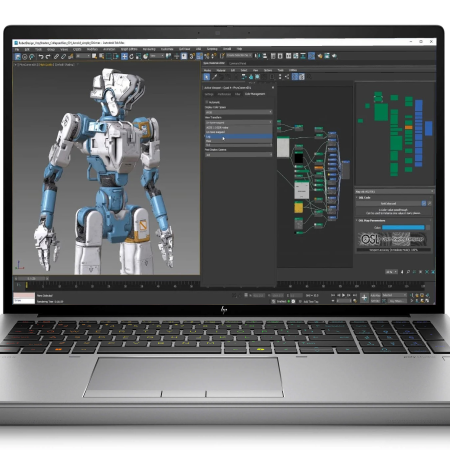Toggle the Angle Snap button

pos(199,56)
